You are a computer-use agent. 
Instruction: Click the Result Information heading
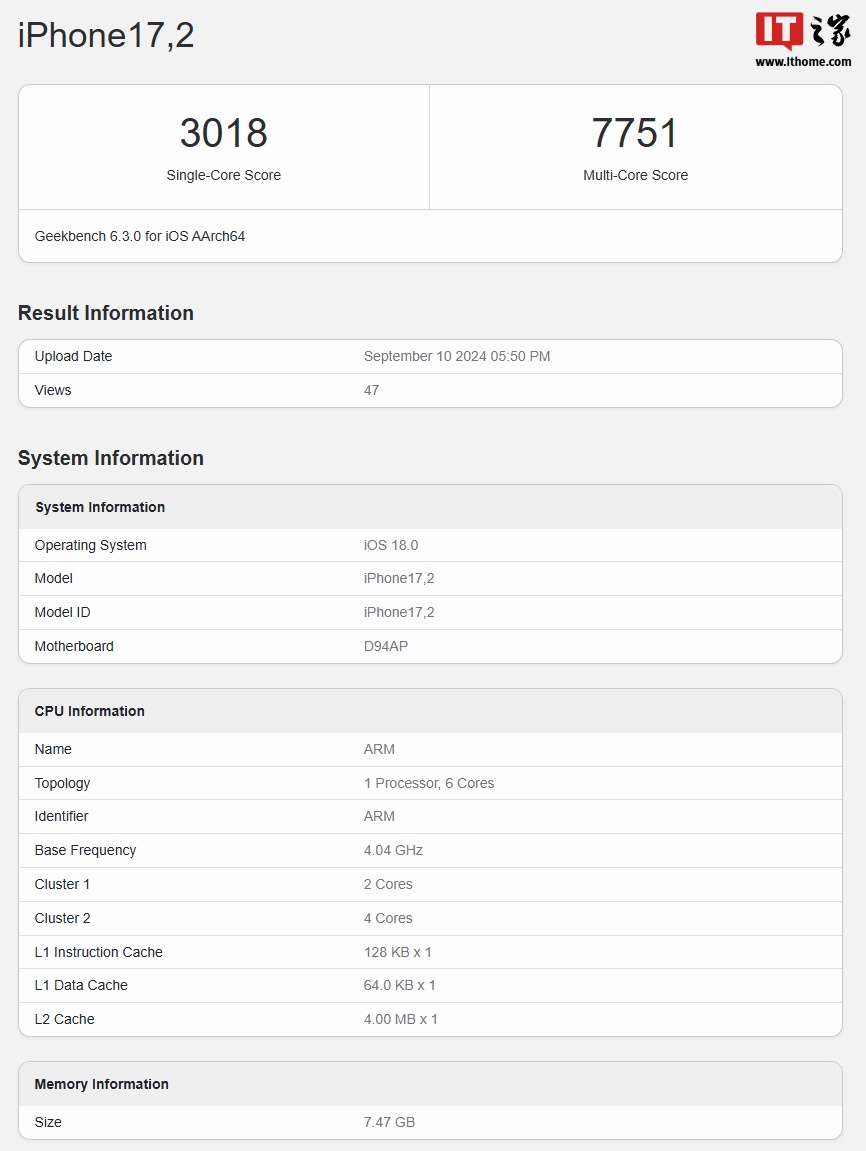coord(106,313)
